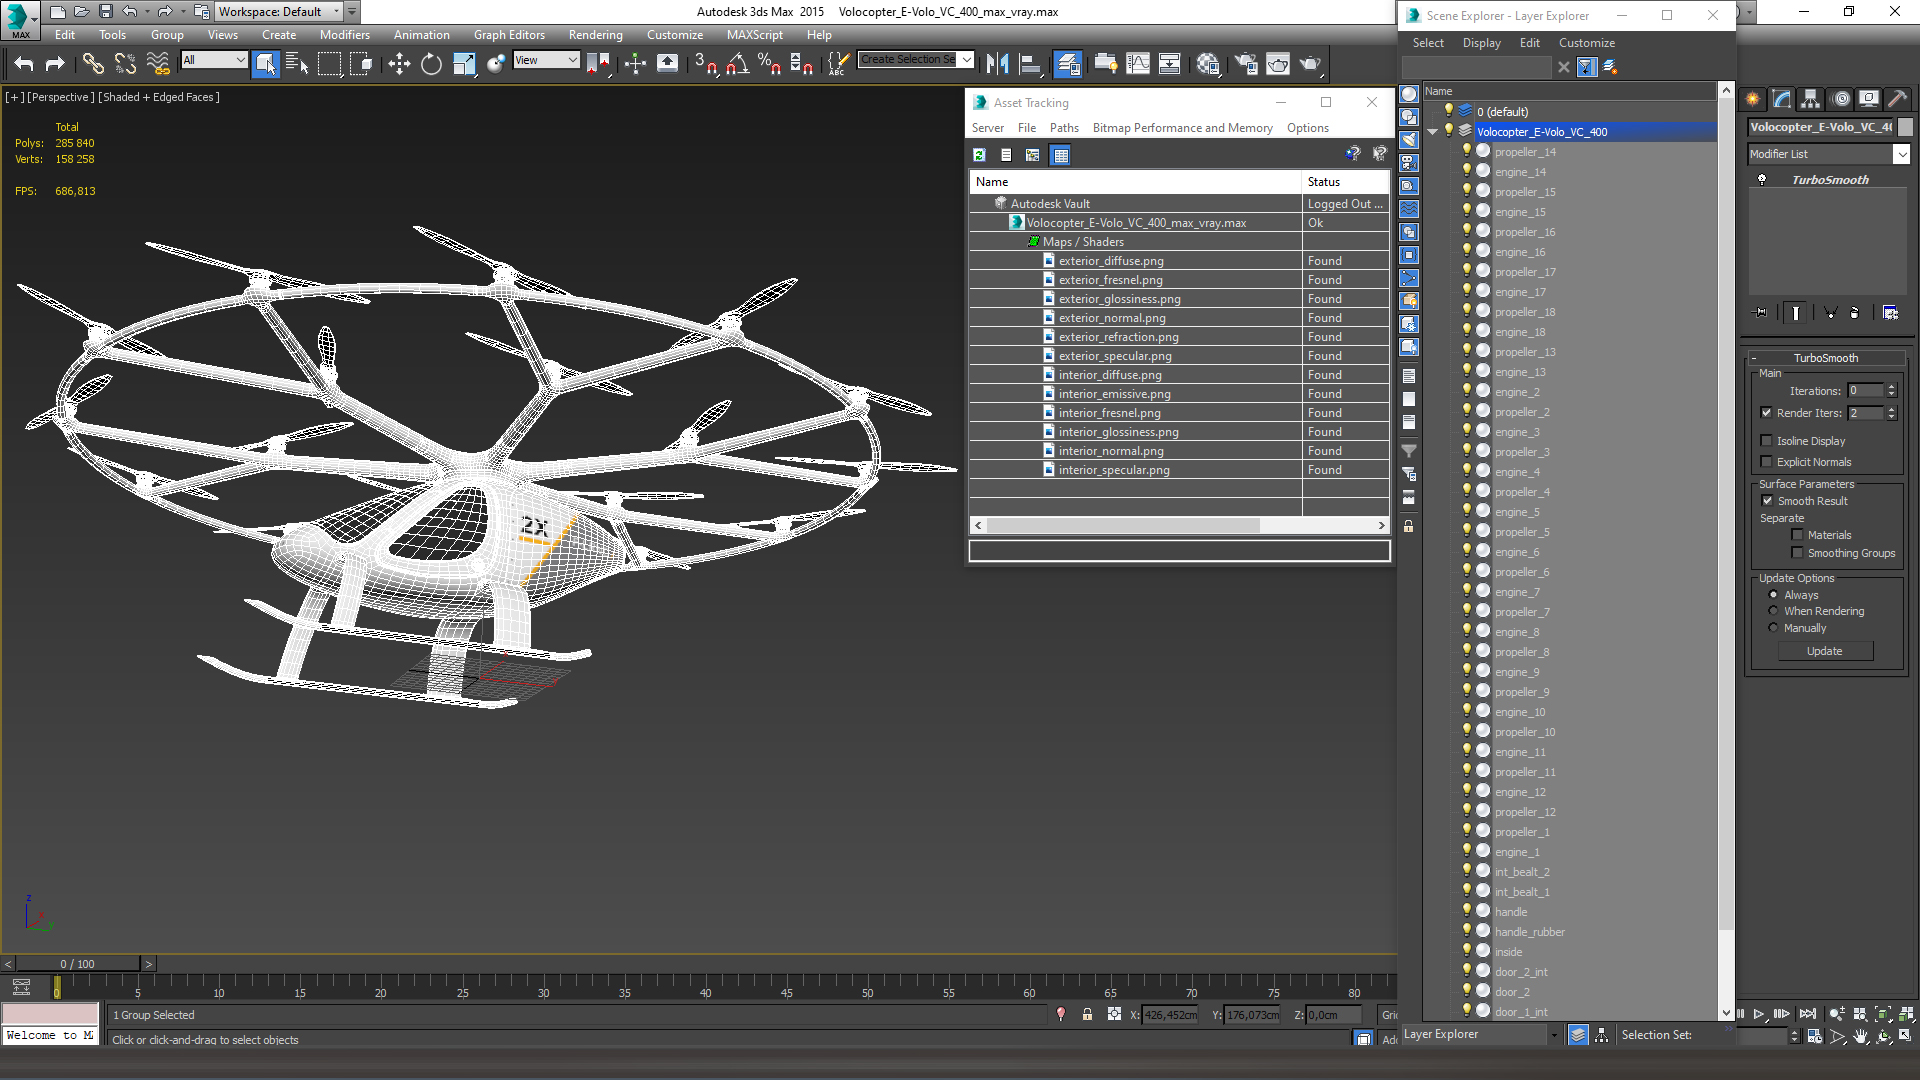Open Bitmap Performance and Memory menu
The width and height of the screenshot is (1920, 1080).
pos(1182,128)
